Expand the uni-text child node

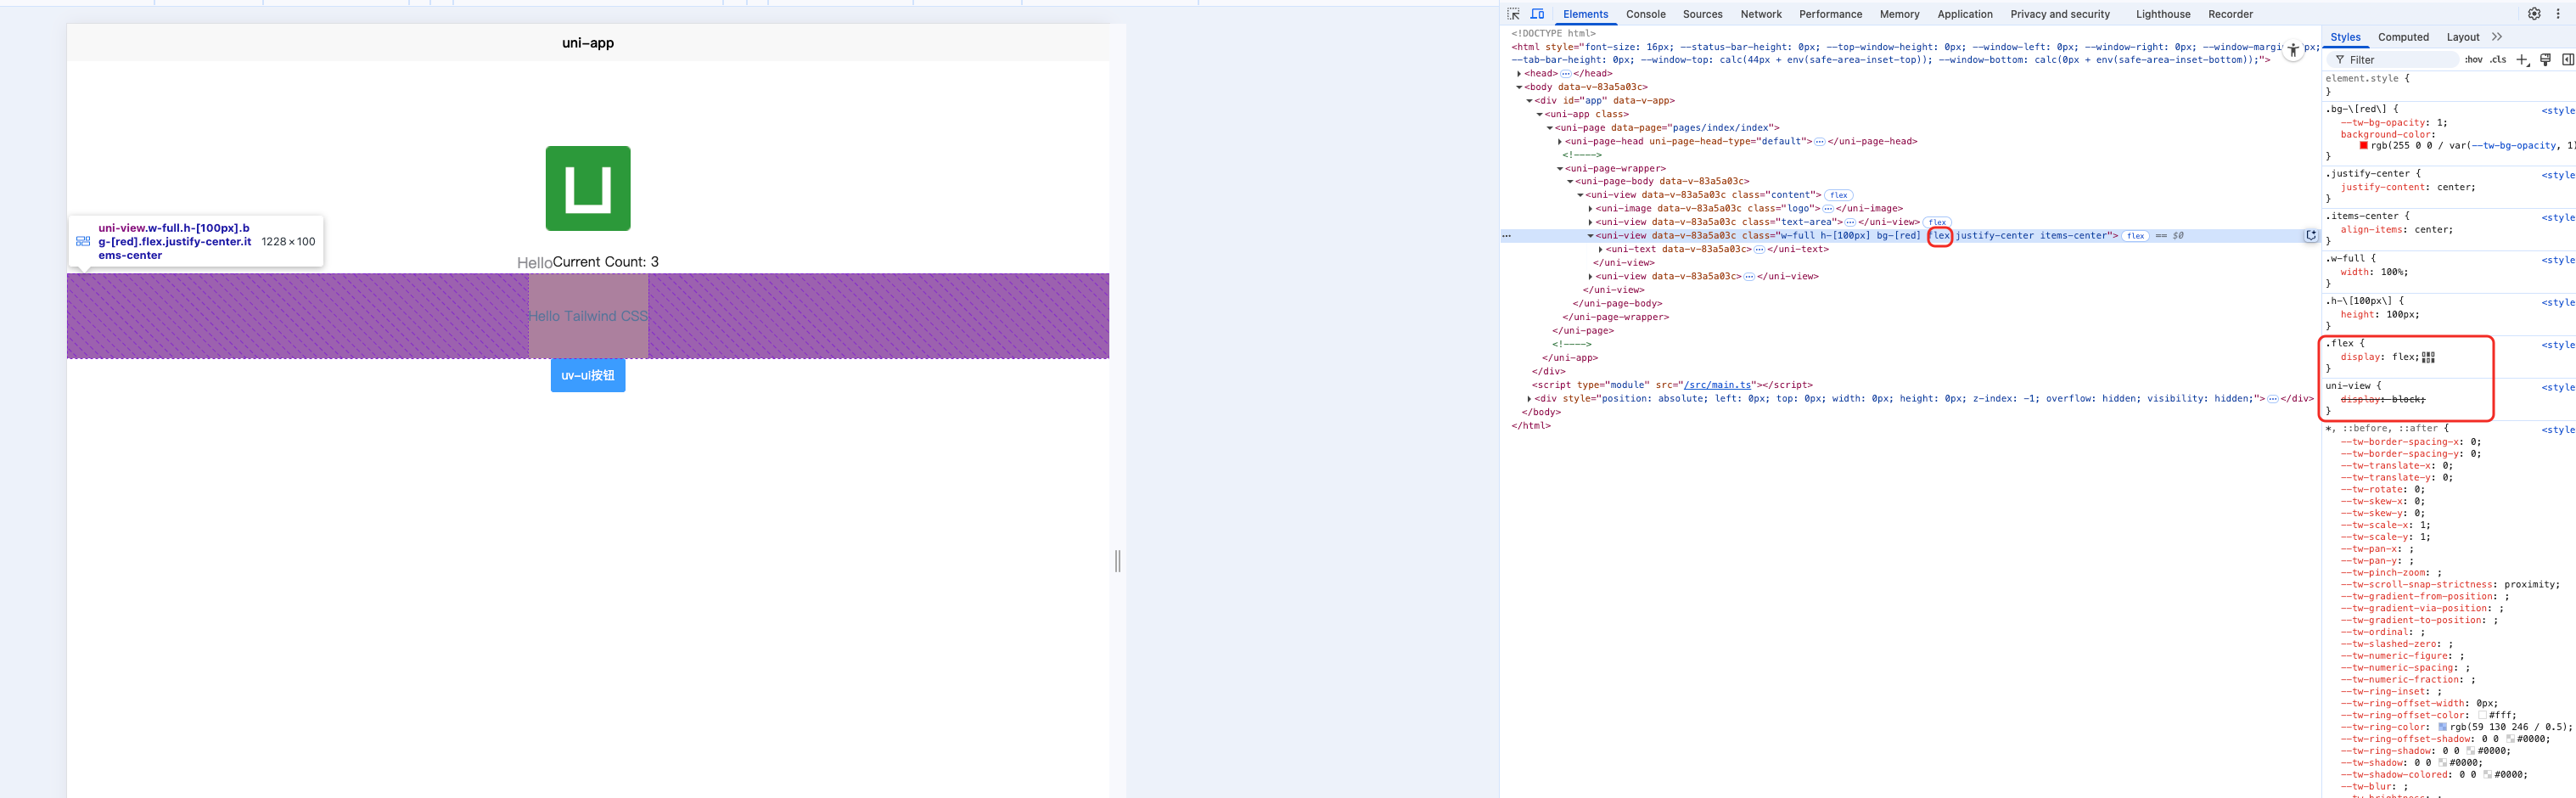pos(1600,249)
